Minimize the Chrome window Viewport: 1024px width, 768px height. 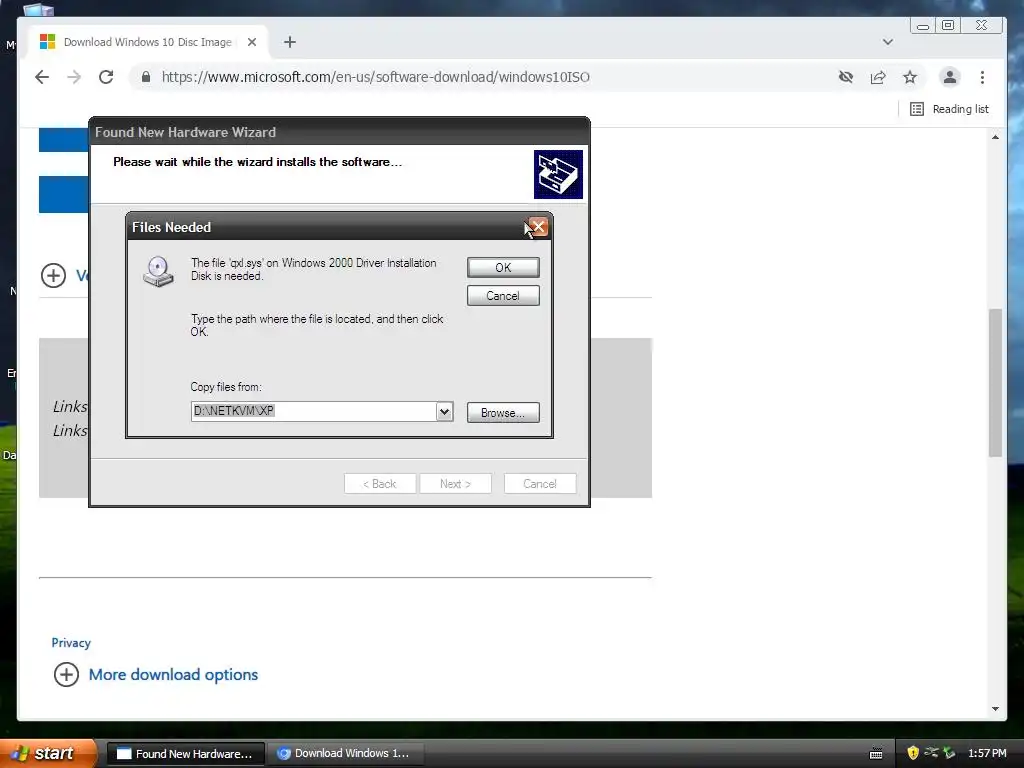coord(923,26)
